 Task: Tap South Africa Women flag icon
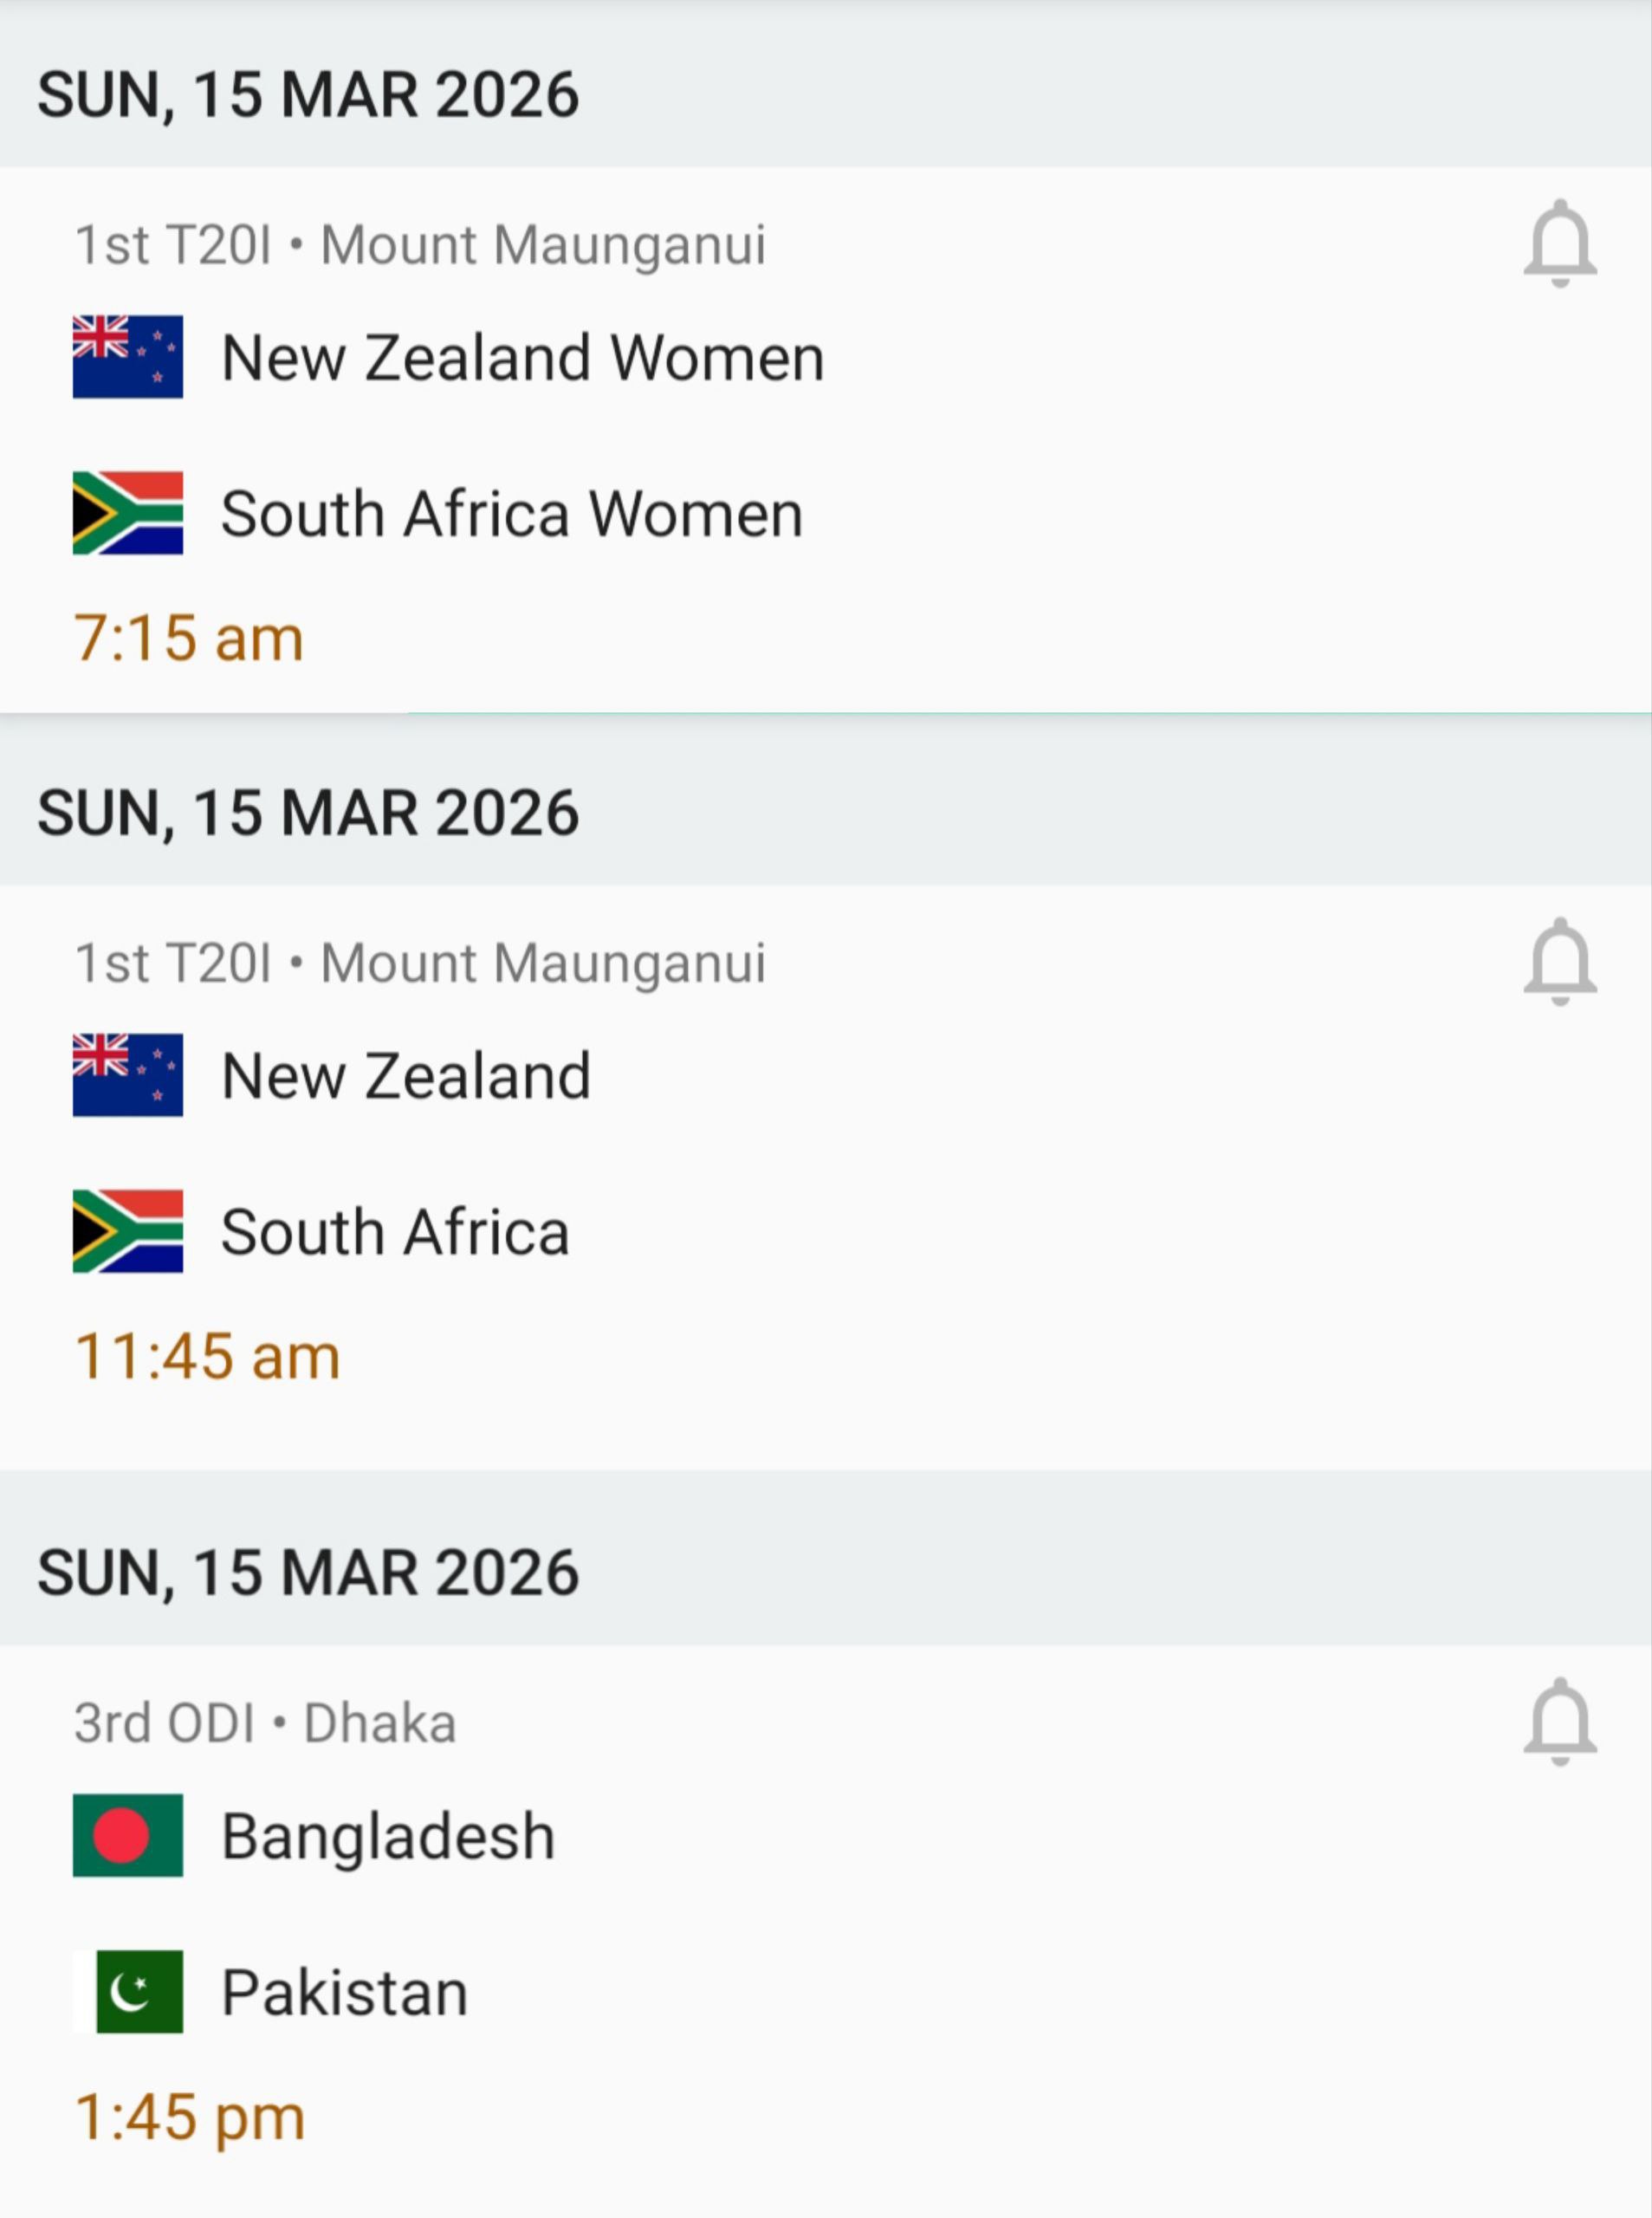[128, 513]
